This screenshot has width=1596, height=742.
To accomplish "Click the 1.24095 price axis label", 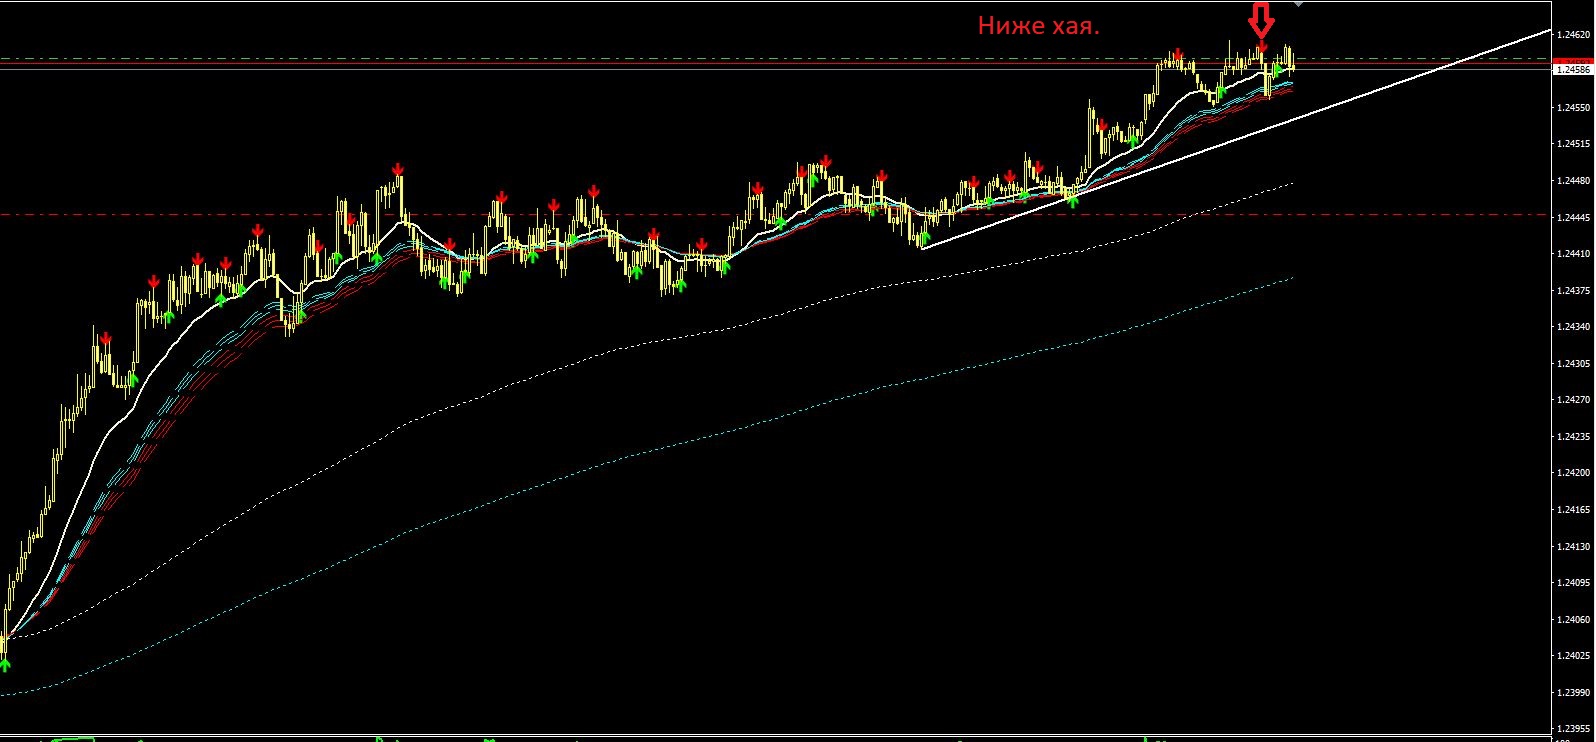I will 1573,583.
